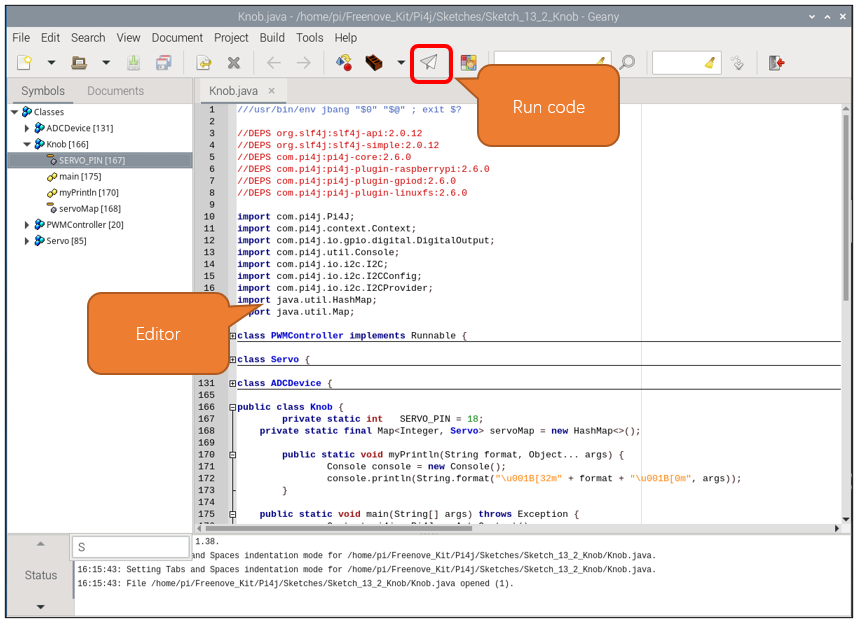Focus the goto line number field
The image size is (857, 623).
click(678, 63)
